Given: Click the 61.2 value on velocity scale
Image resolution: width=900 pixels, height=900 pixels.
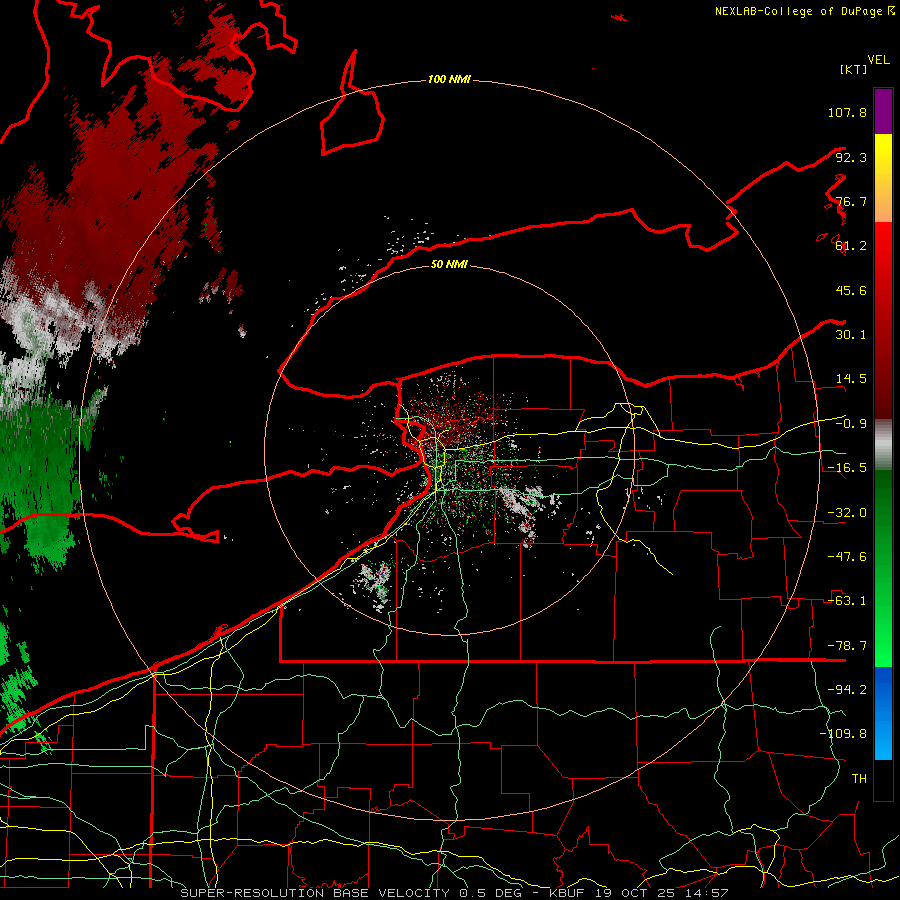Looking at the screenshot, I should [x=851, y=246].
